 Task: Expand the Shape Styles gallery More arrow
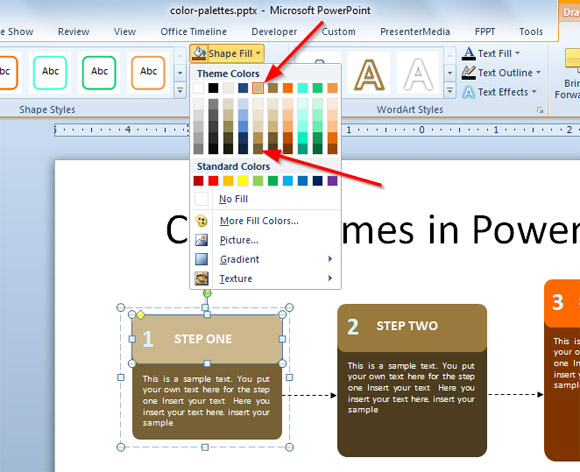coord(180,90)
